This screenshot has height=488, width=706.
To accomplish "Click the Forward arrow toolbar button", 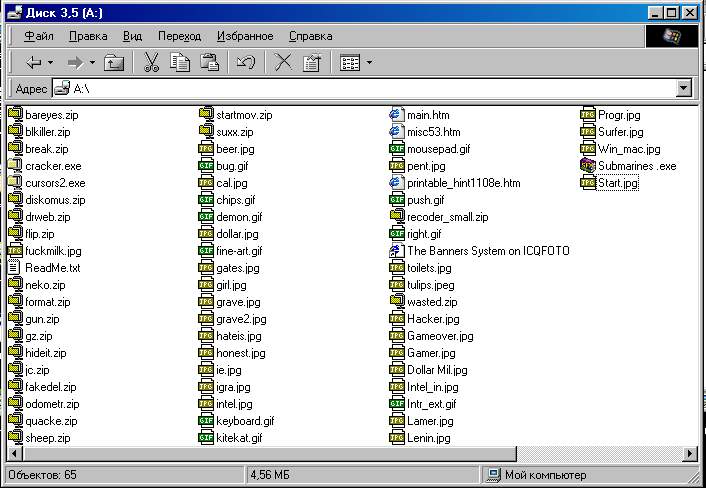I will (76, 63).
